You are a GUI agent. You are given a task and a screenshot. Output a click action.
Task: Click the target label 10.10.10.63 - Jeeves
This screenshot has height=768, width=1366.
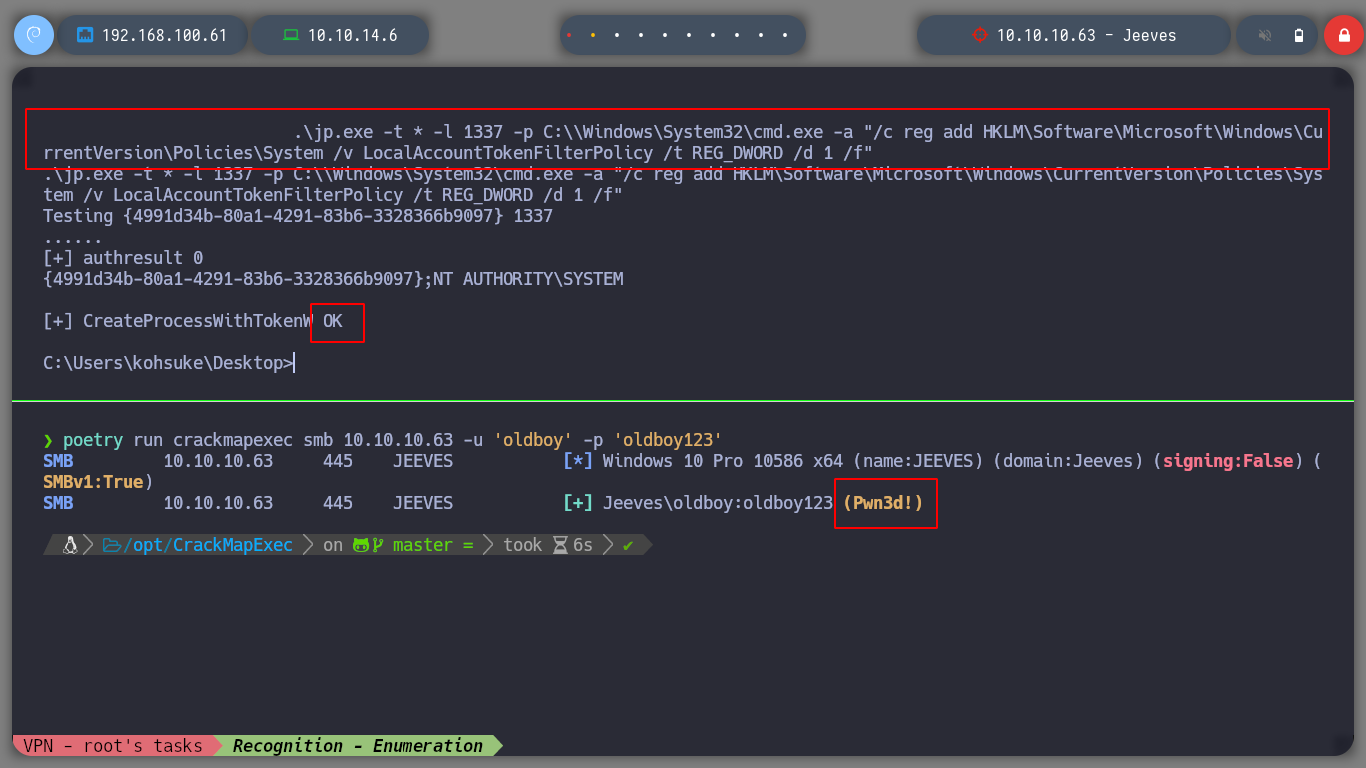[x=1086, y=35]
